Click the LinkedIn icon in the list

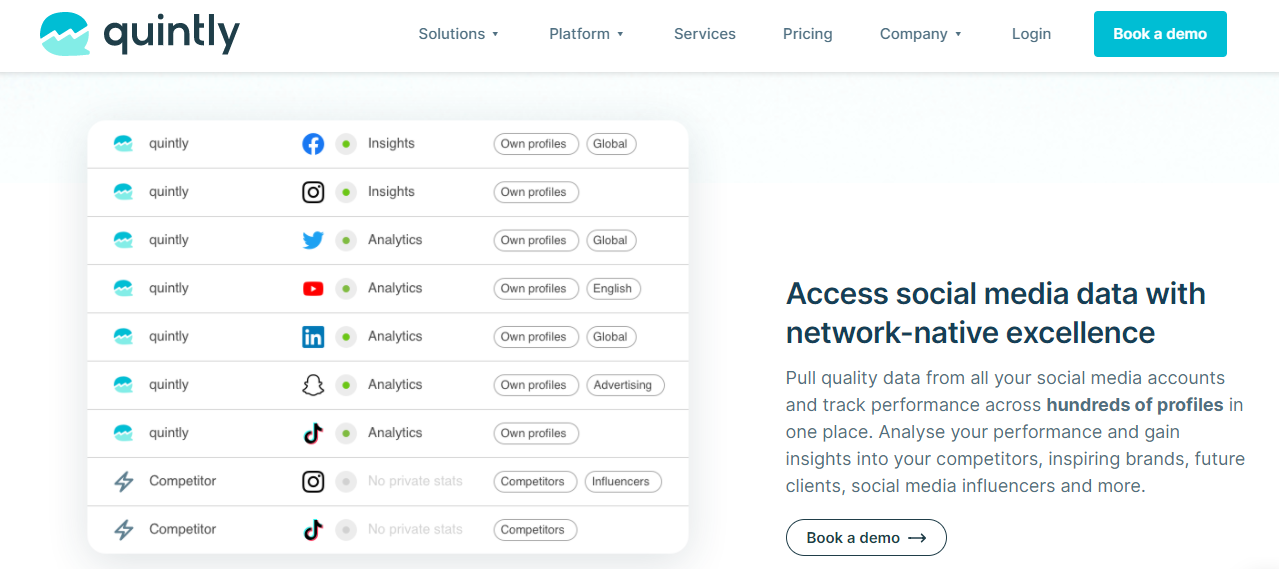point(313,337)
